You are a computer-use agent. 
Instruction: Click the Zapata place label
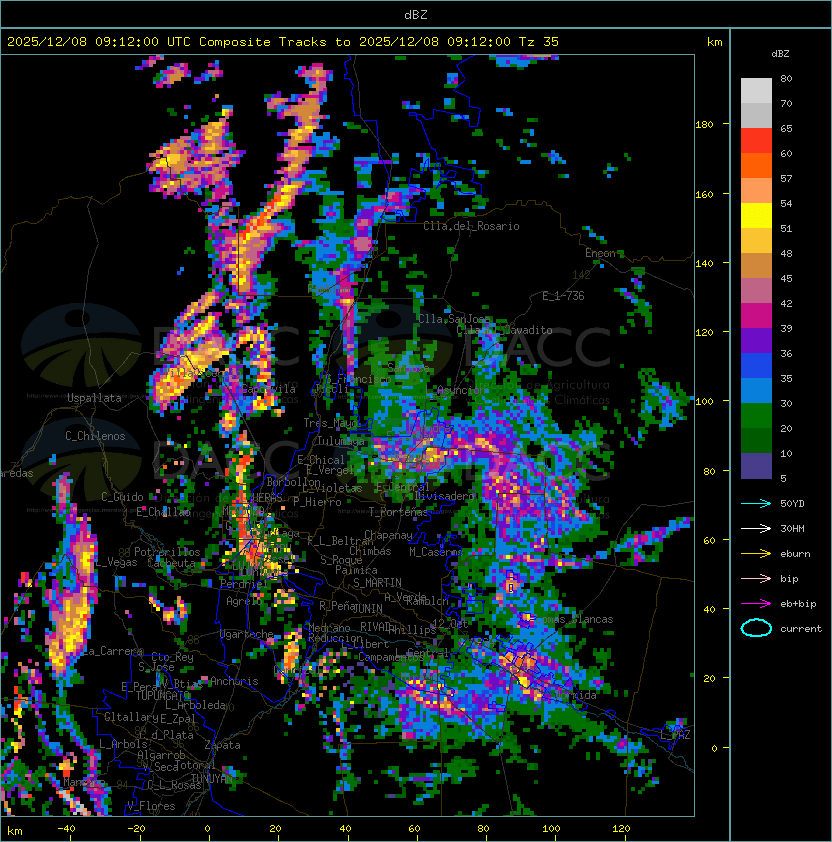click(222, 745)
